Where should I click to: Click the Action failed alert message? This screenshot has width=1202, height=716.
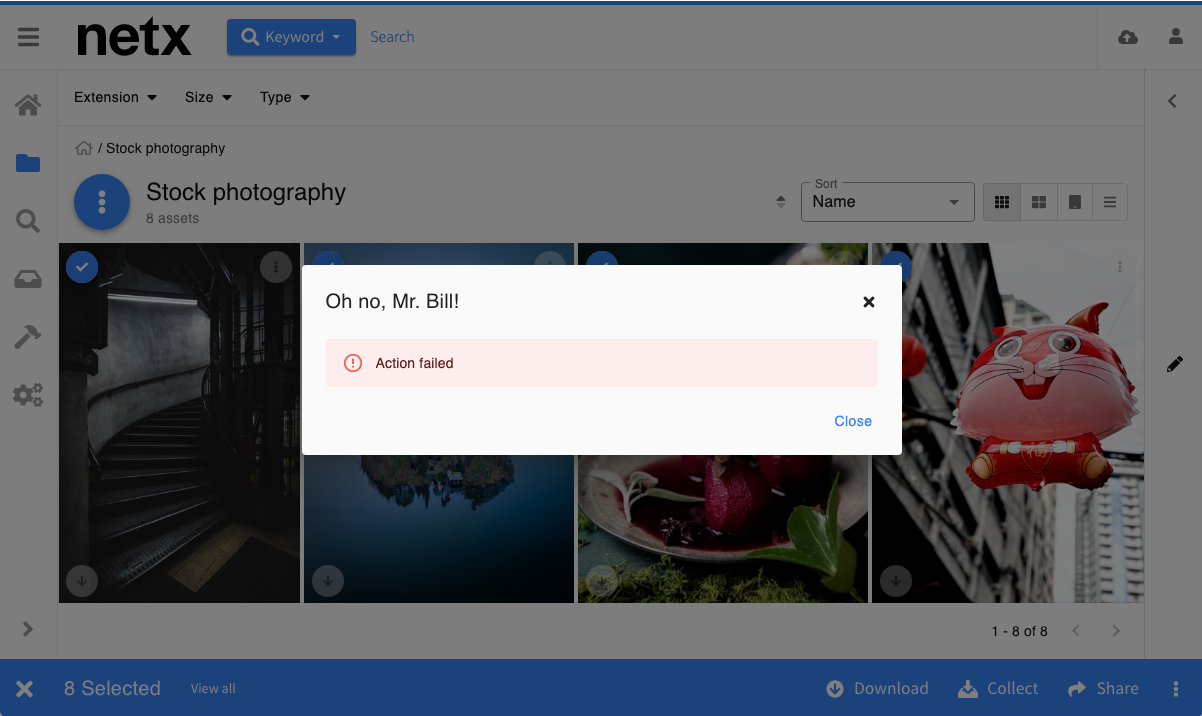(602, 363)
